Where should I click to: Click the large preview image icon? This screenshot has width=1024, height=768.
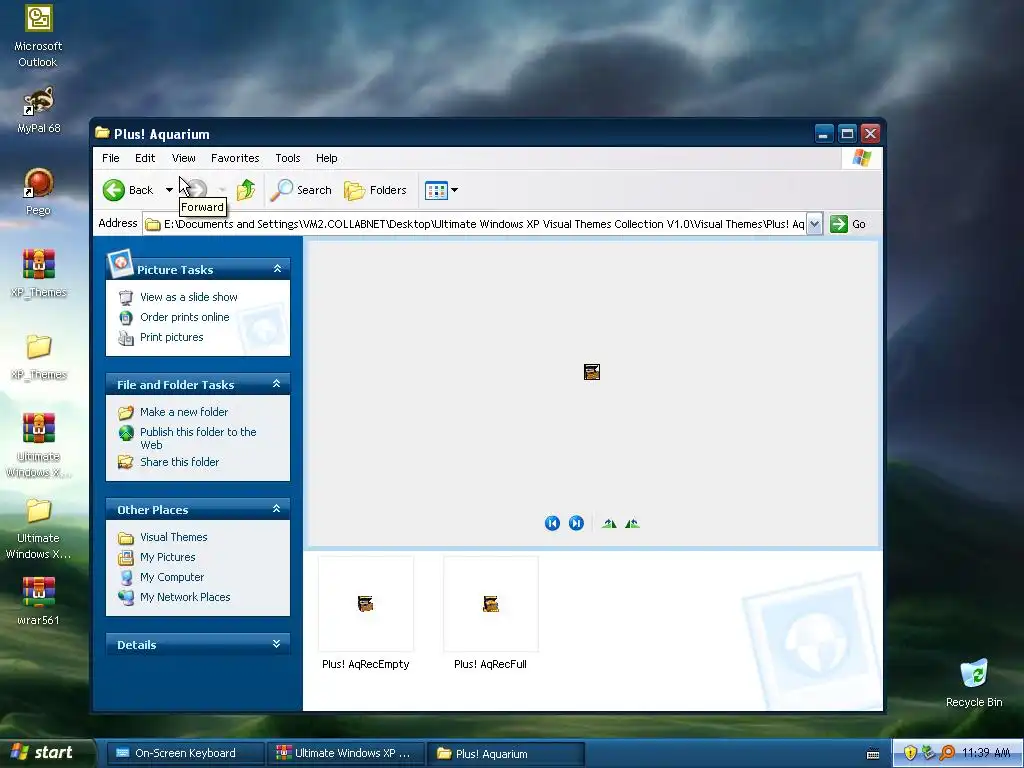coord(592,372)
